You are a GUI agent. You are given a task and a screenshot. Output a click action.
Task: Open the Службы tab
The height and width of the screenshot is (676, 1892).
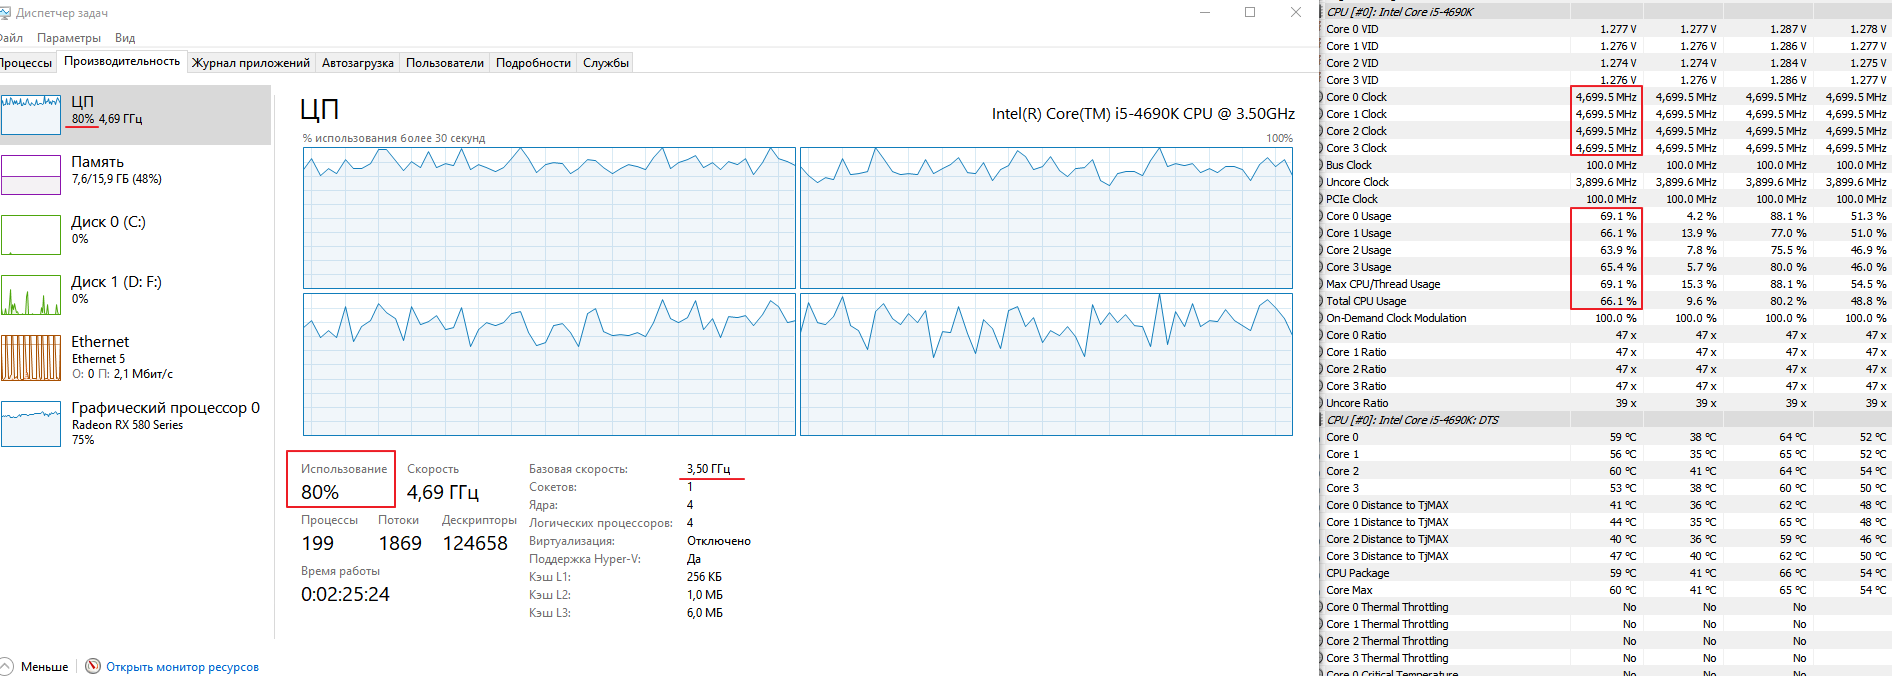point(606,63)
